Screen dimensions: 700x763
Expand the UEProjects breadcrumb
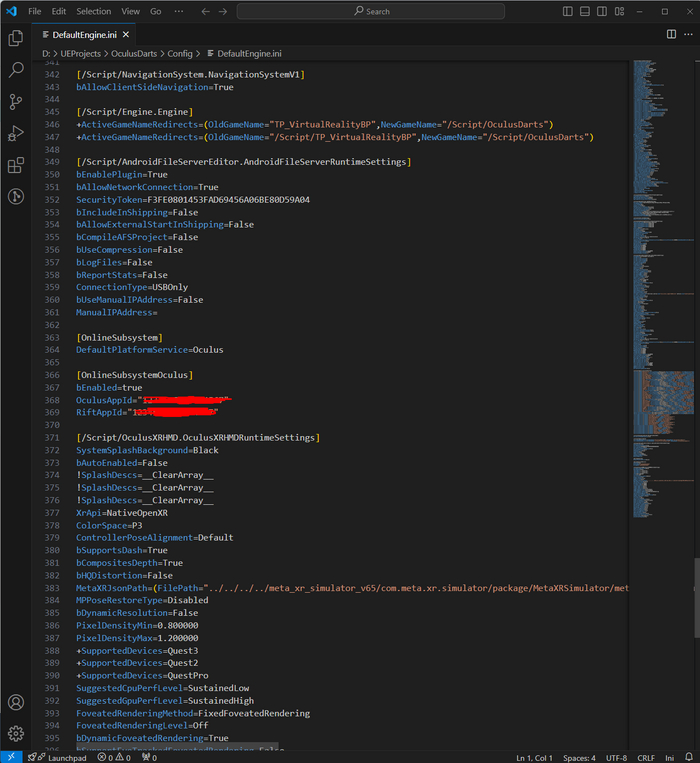tap(81, 54)
